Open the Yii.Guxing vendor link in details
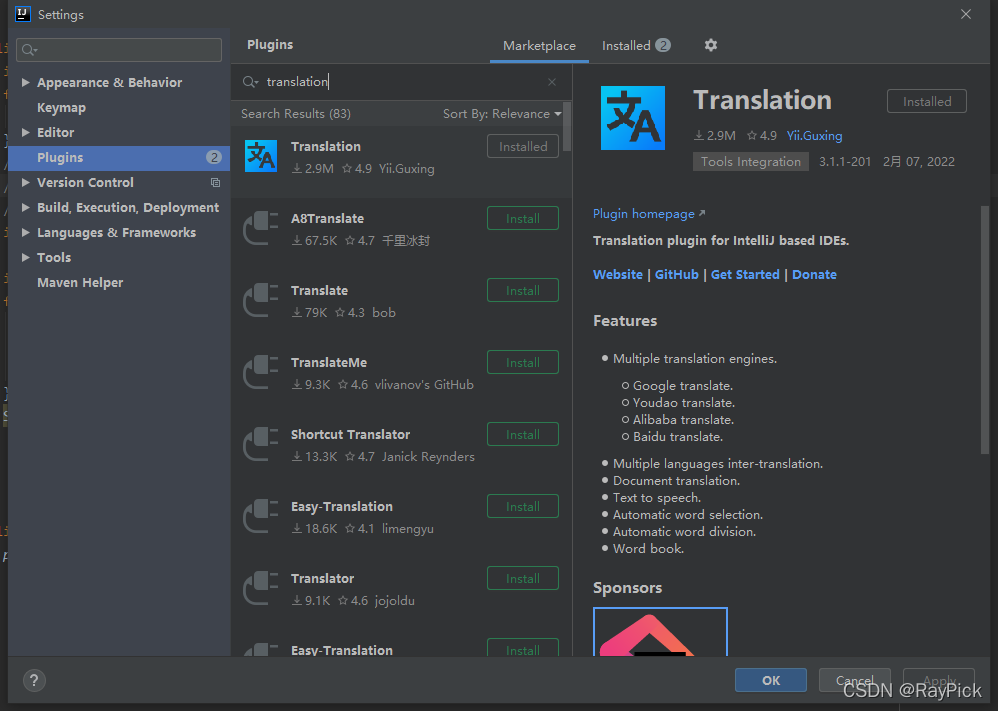The image size is (998, 711). (814, 136)
